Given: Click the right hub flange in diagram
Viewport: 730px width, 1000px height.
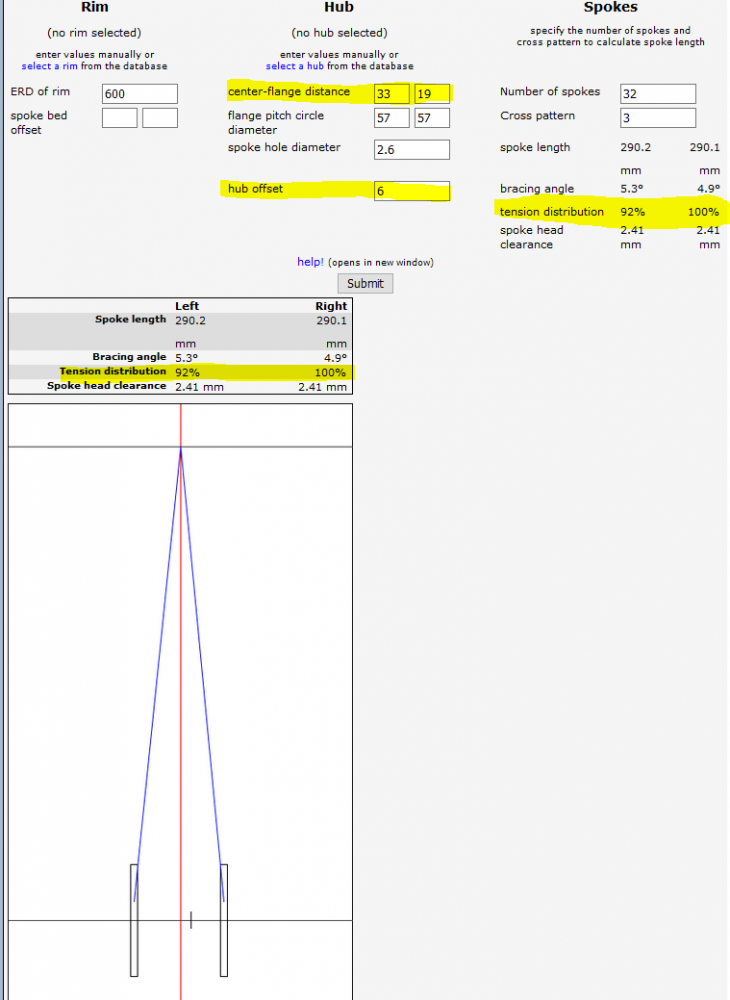Looking at the screenshot, I should point(224,919).
